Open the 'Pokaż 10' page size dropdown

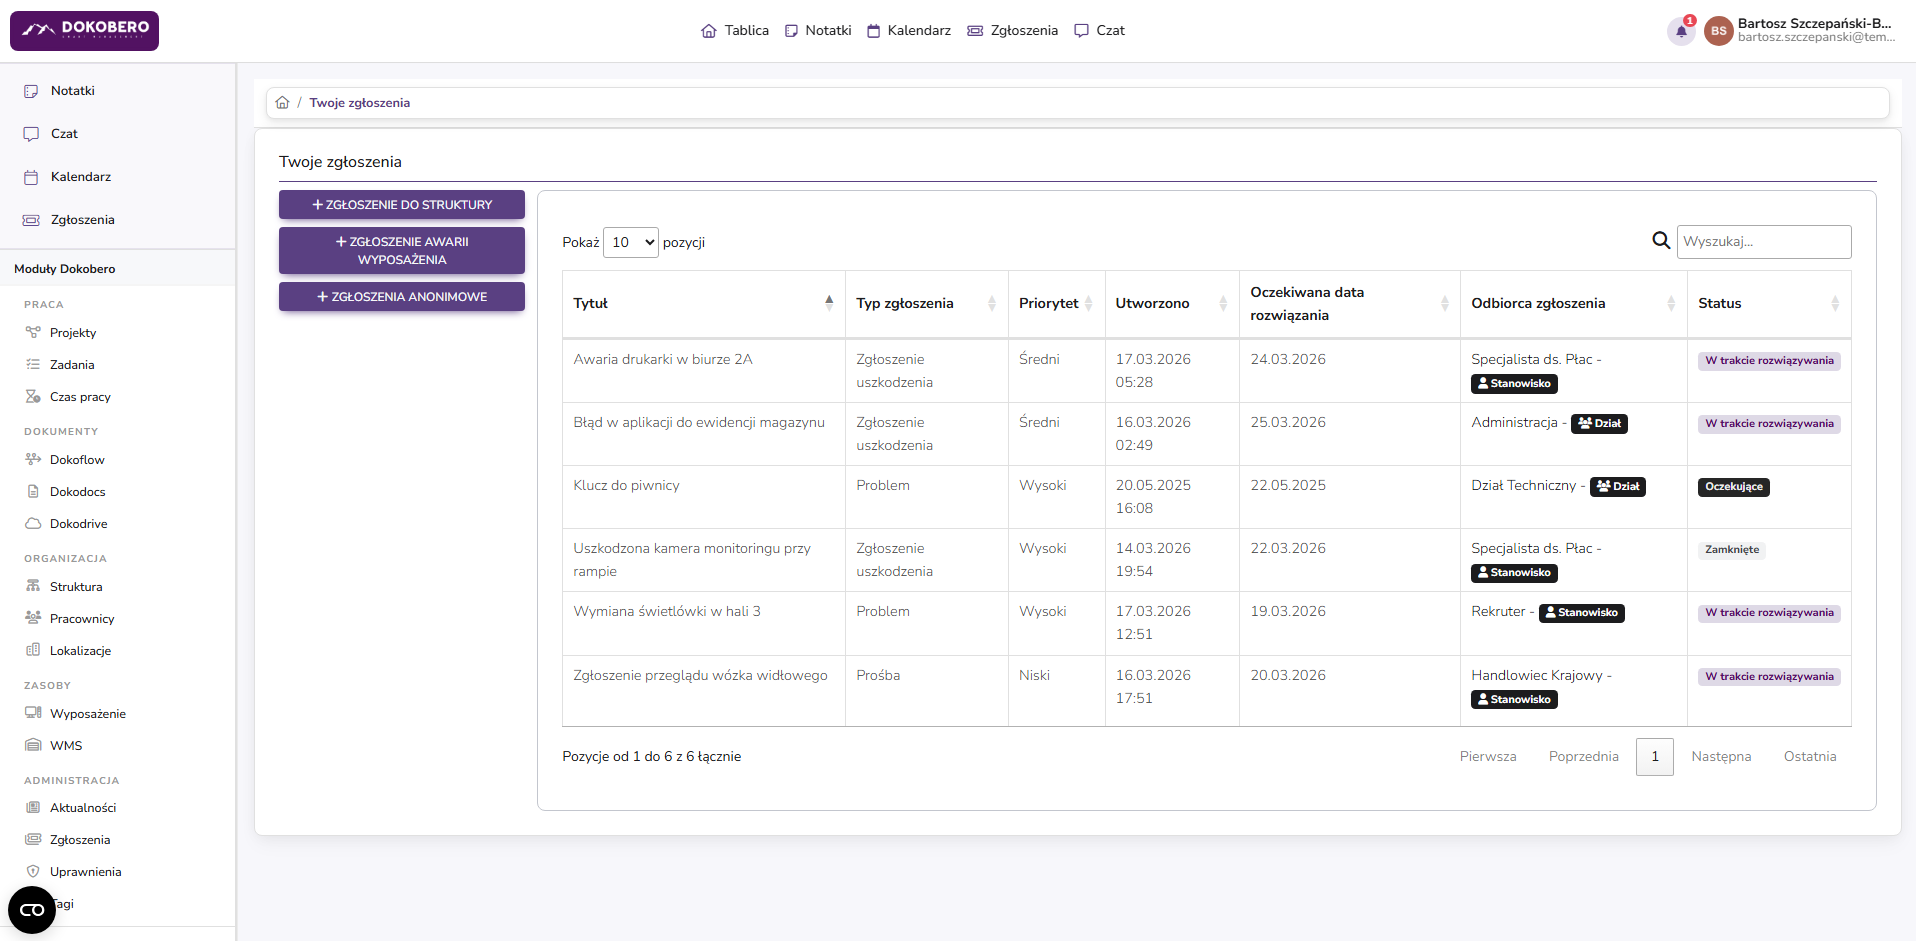(631, 242)
